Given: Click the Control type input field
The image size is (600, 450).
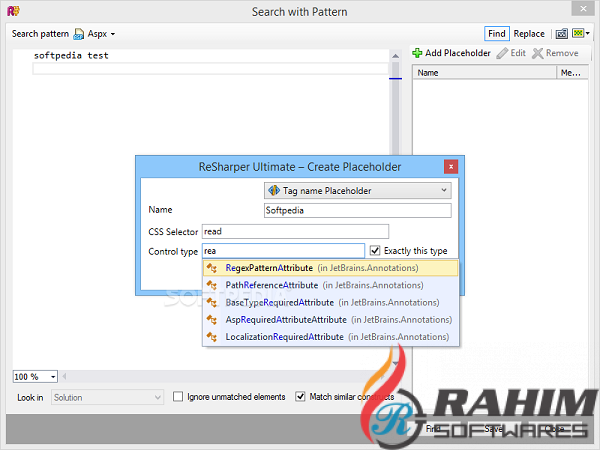Looking at the screenshot, I should [283, 251].
